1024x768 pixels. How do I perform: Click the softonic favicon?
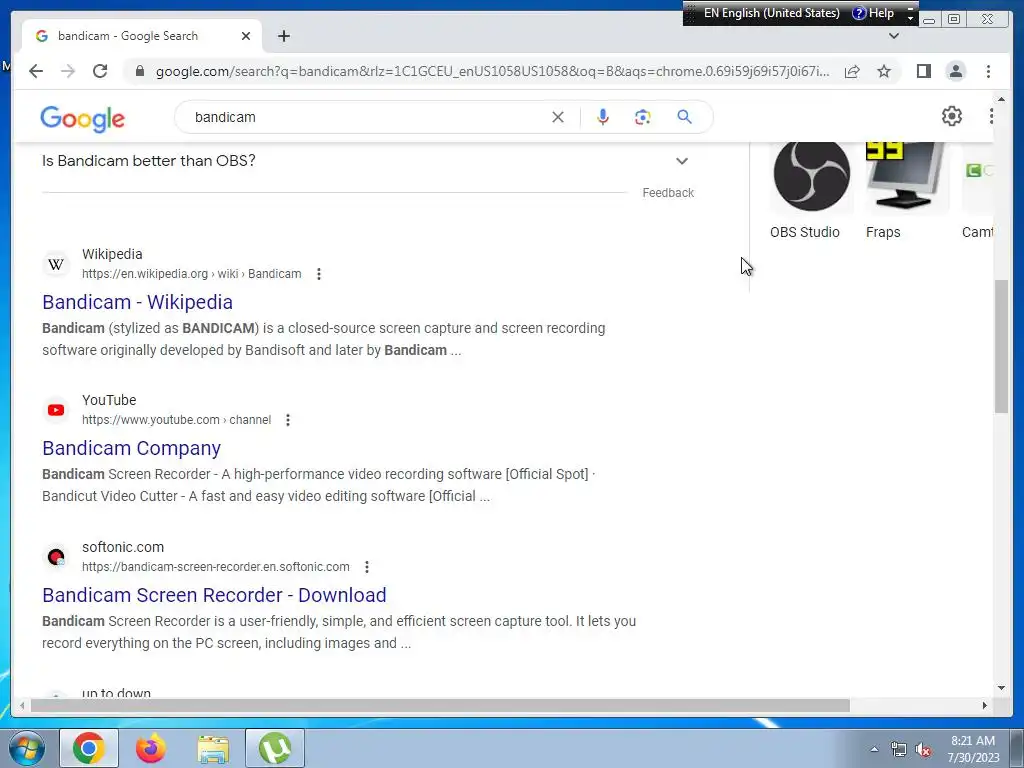(56, 557)
